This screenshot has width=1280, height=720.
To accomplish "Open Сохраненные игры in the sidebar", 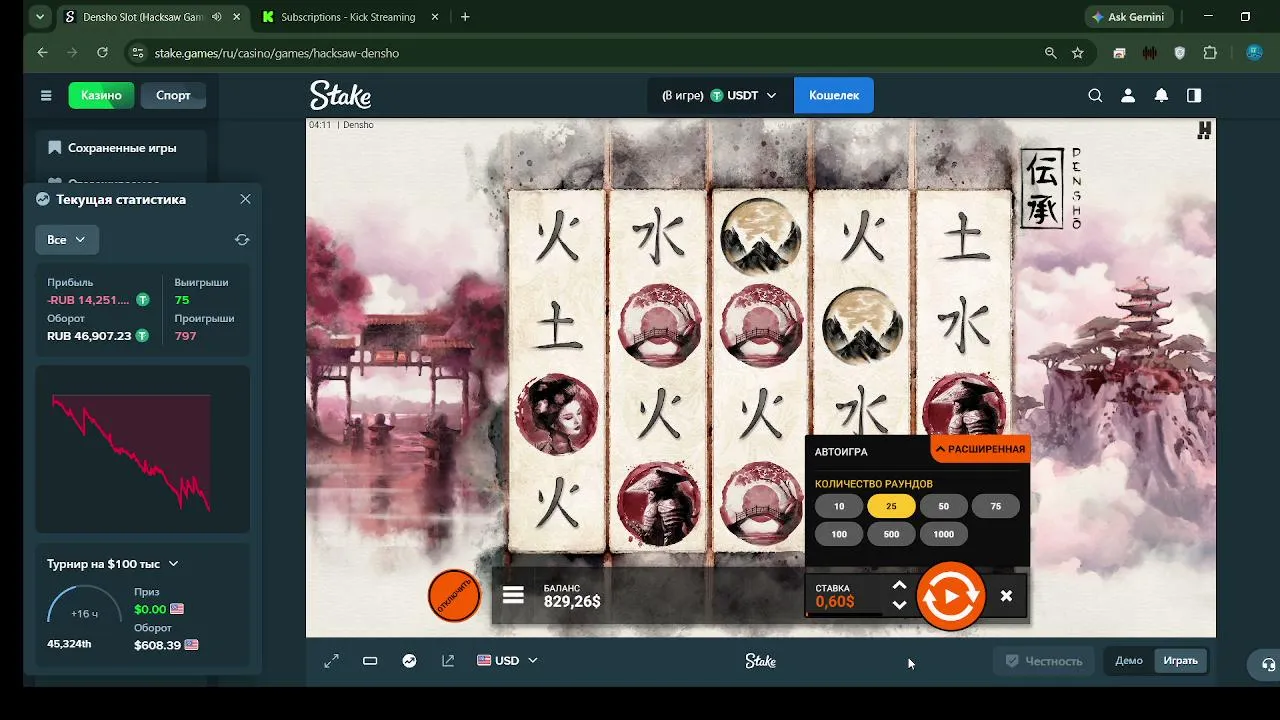I will tap(121, 148).
